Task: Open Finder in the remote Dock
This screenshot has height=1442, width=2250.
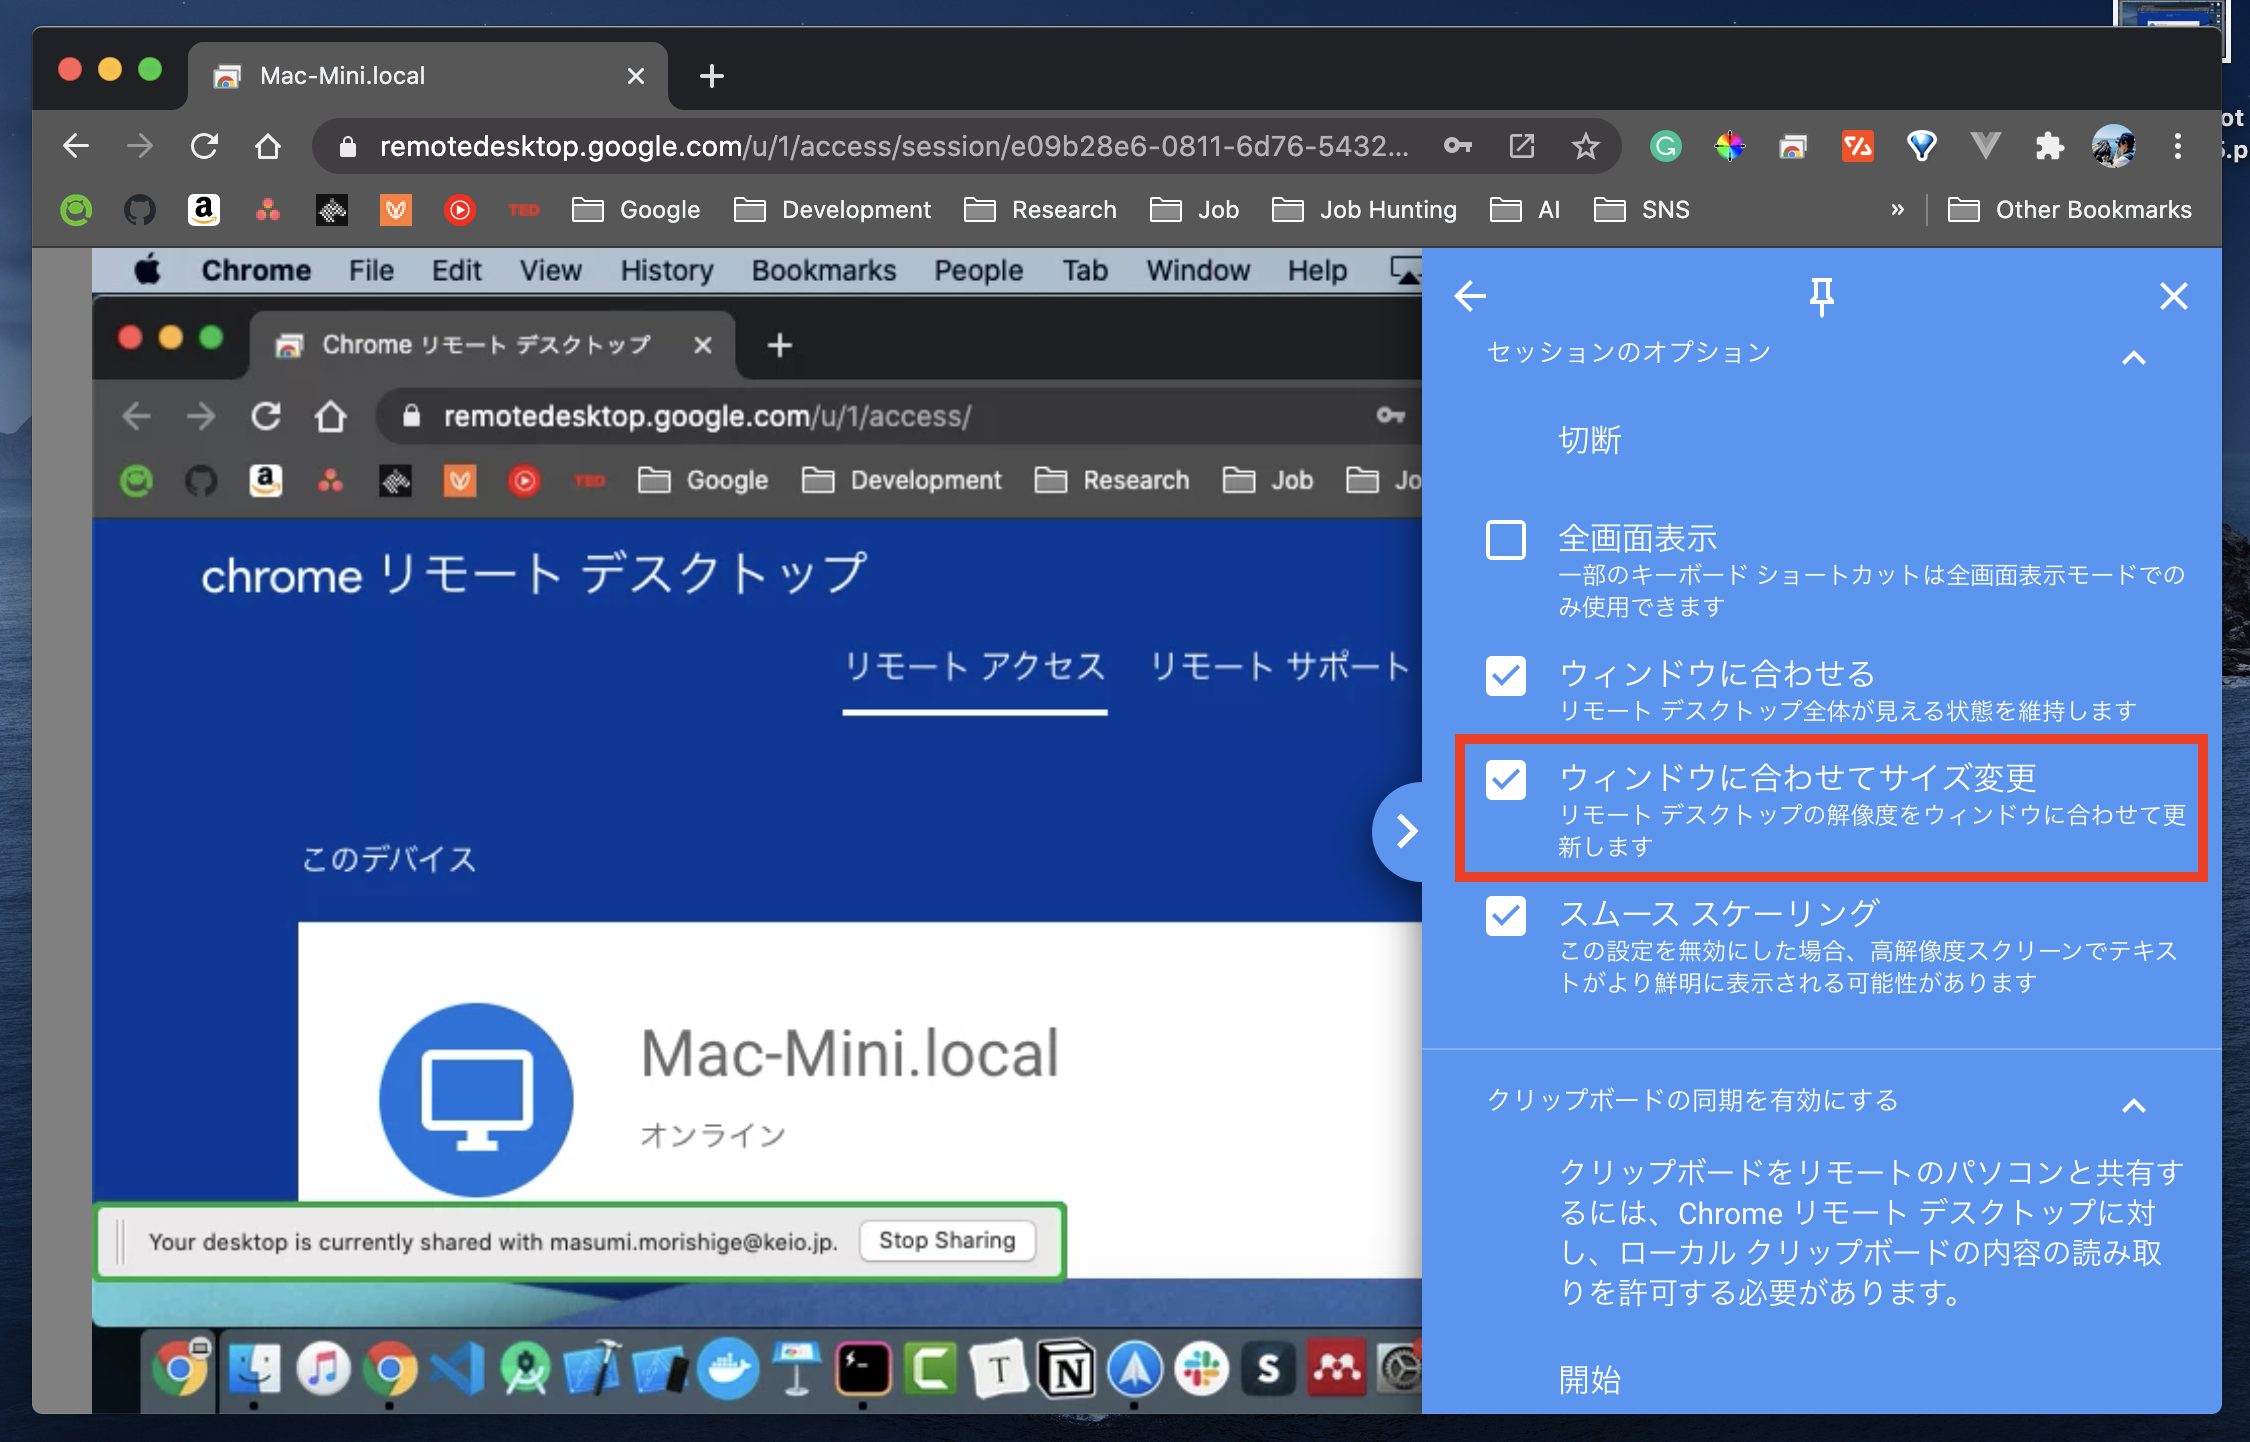Action: 254,1370
